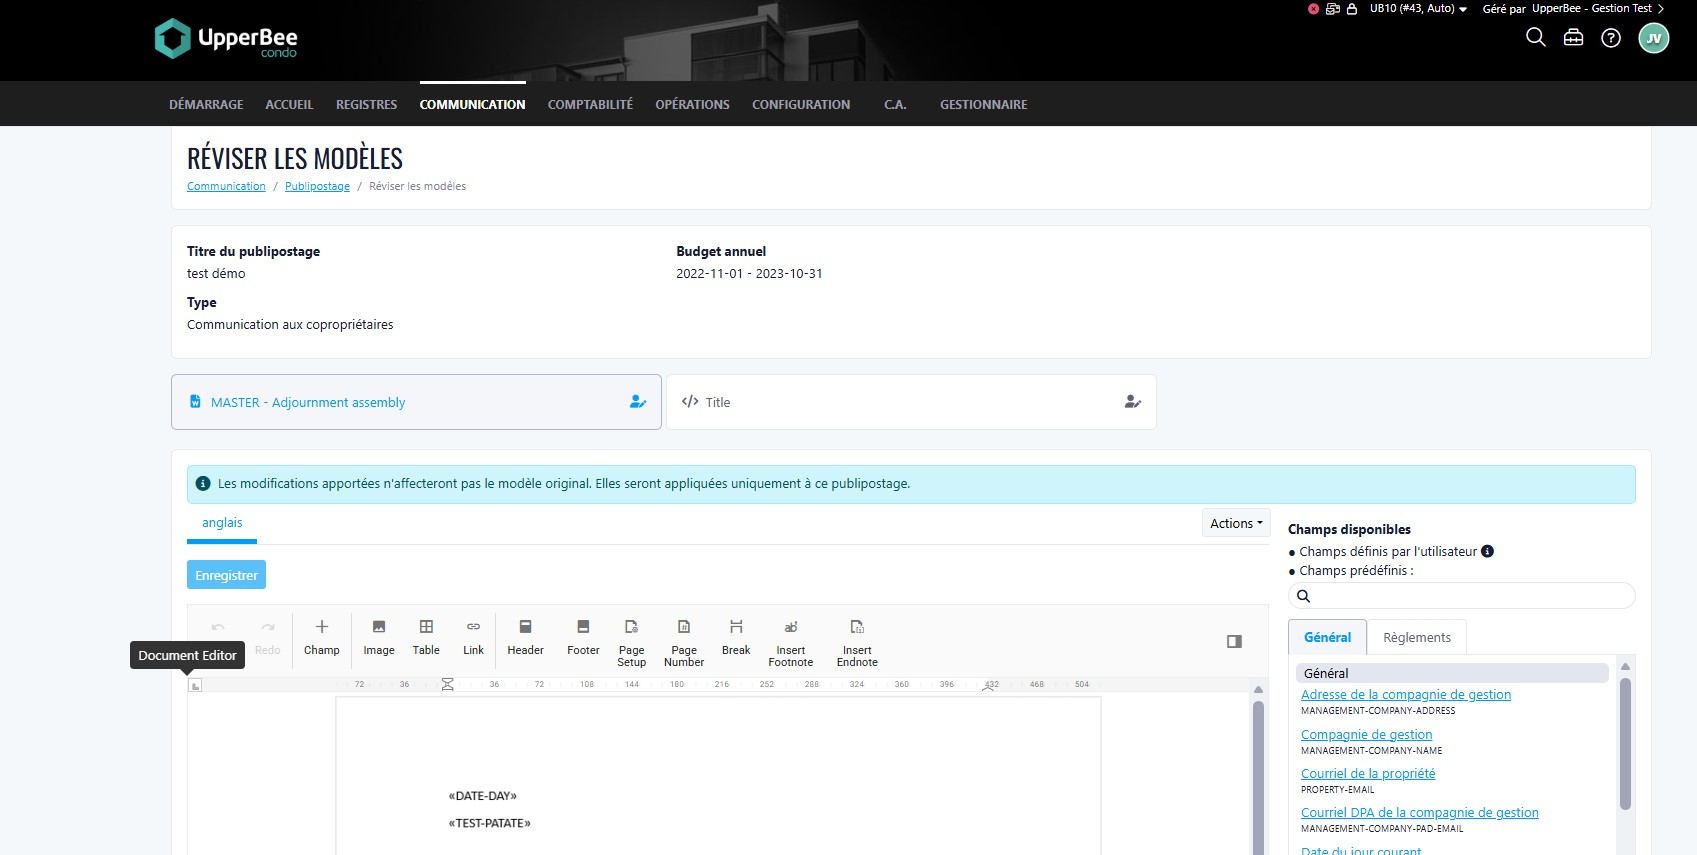Select the Title template card
This screenshot has width=1697, height=855.
pyautogui.click(x=911, y=402)
